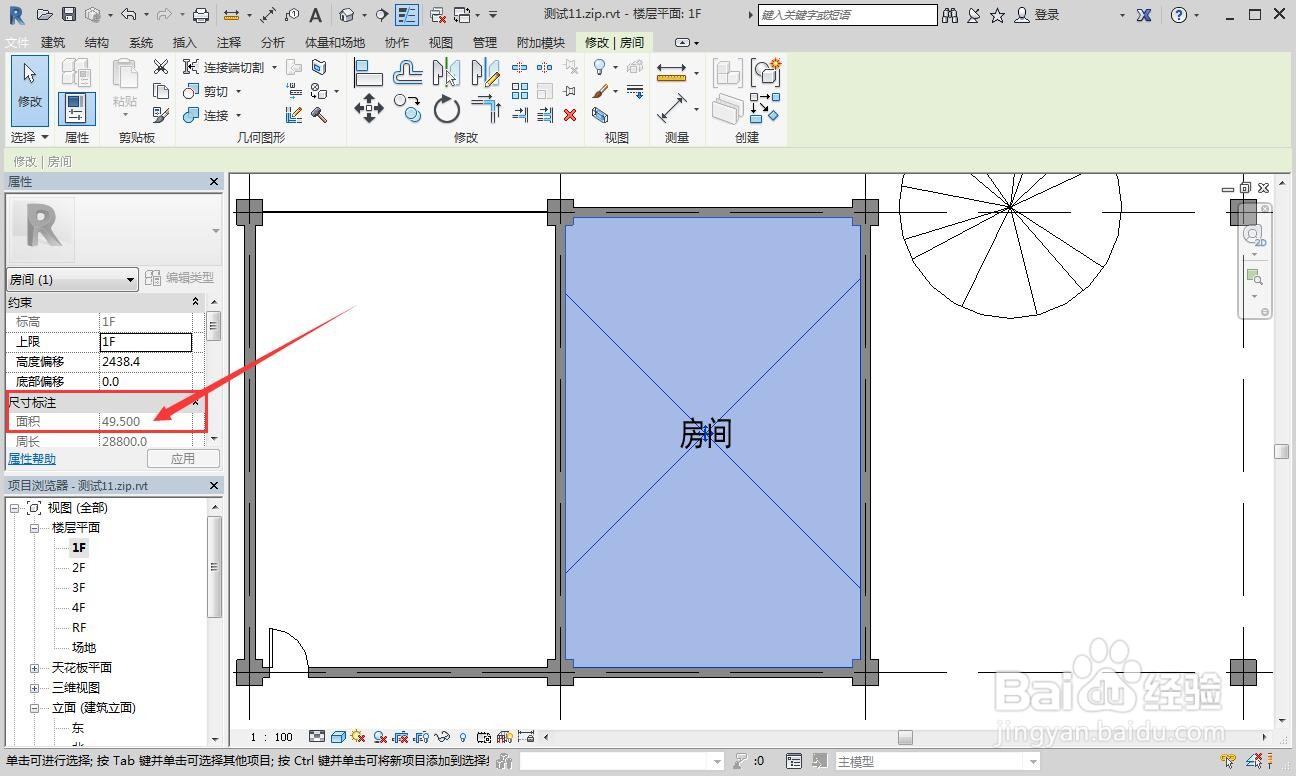Click the red Delete X icon
The width and height of the screenshot is (1296, 776).
570,115
